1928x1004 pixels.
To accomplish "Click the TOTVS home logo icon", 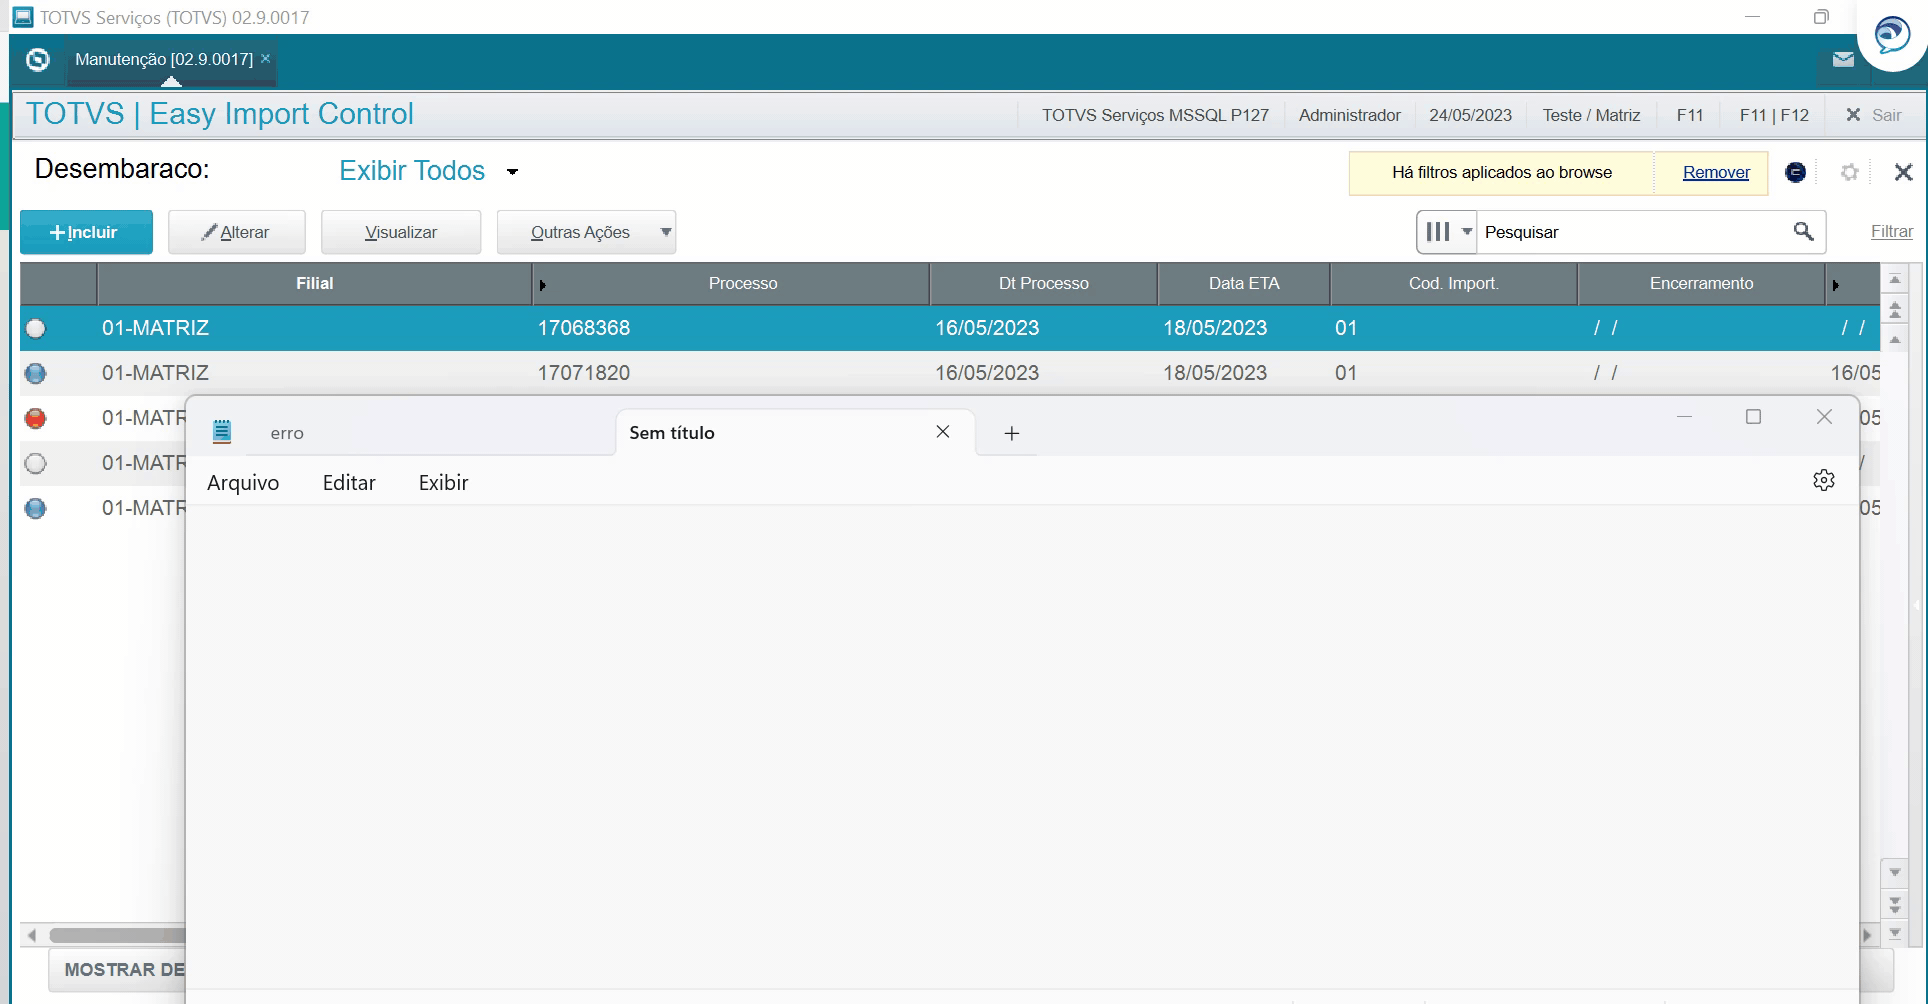I will tap(38, 60).
